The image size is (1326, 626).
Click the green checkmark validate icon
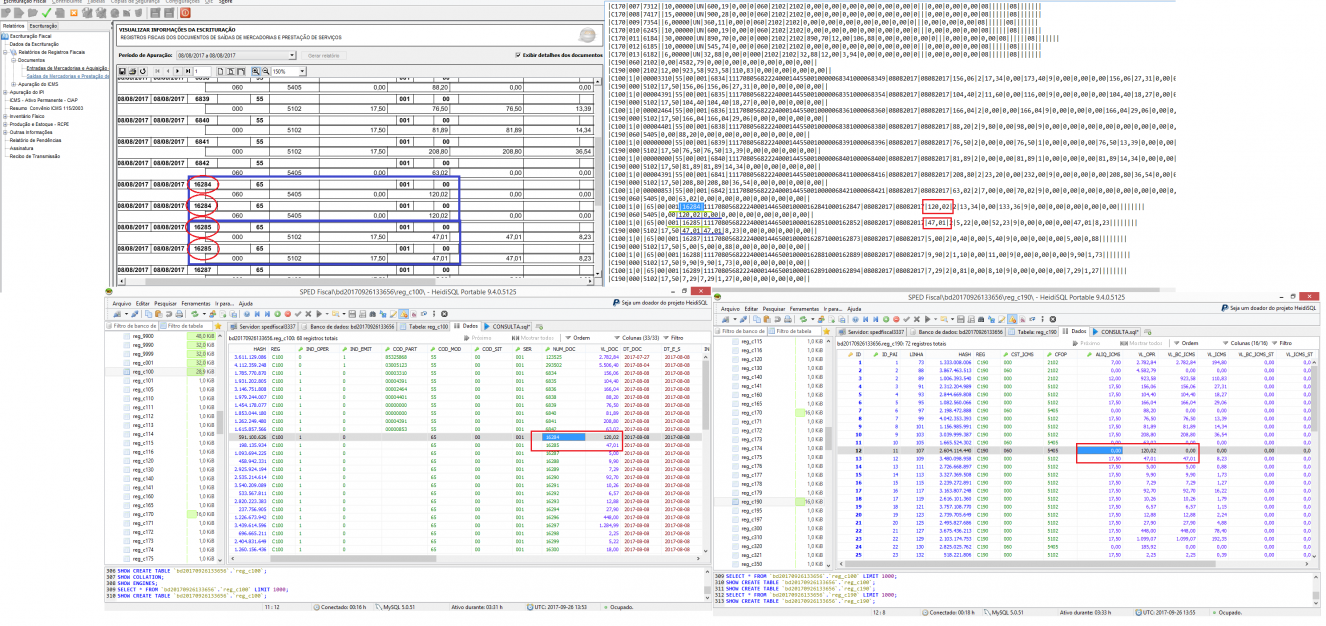[x=46, y=13]
